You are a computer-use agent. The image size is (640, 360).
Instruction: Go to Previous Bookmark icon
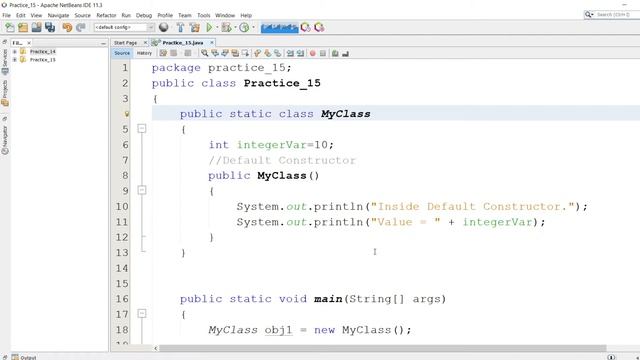coord(257,53)
